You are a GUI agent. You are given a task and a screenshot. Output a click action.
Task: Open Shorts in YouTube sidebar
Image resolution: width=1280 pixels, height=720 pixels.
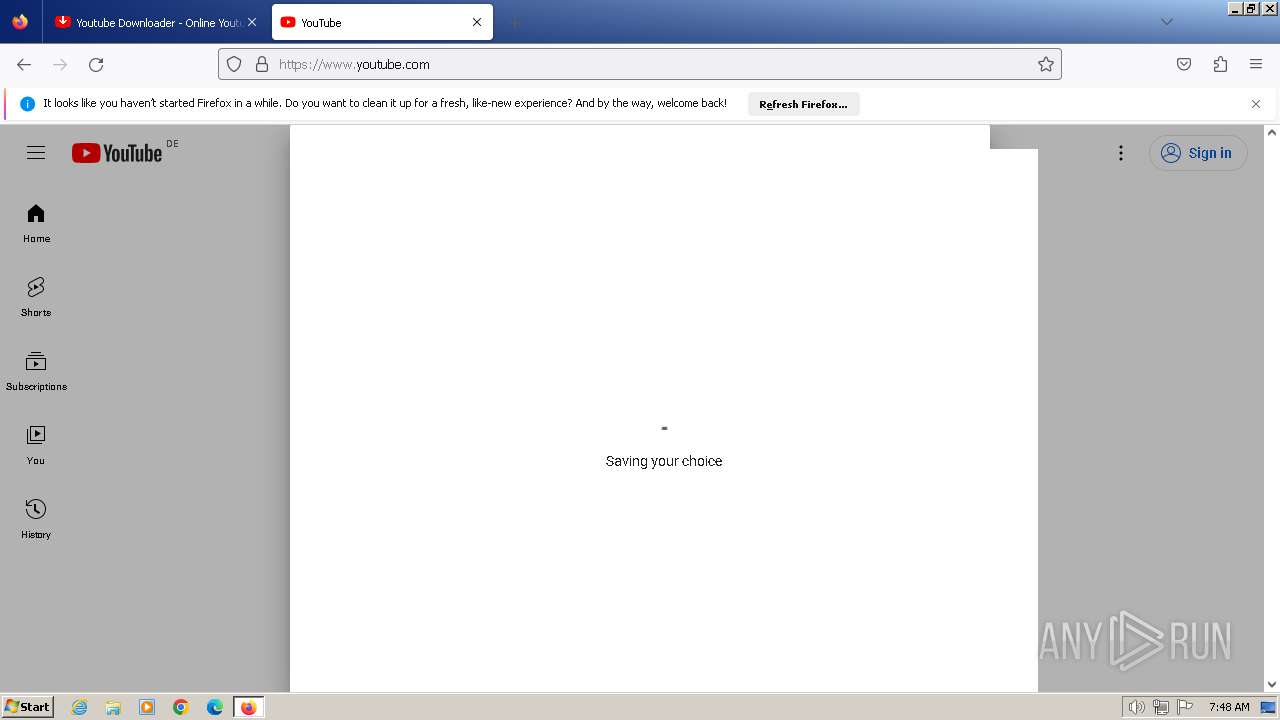pos(36,298)
